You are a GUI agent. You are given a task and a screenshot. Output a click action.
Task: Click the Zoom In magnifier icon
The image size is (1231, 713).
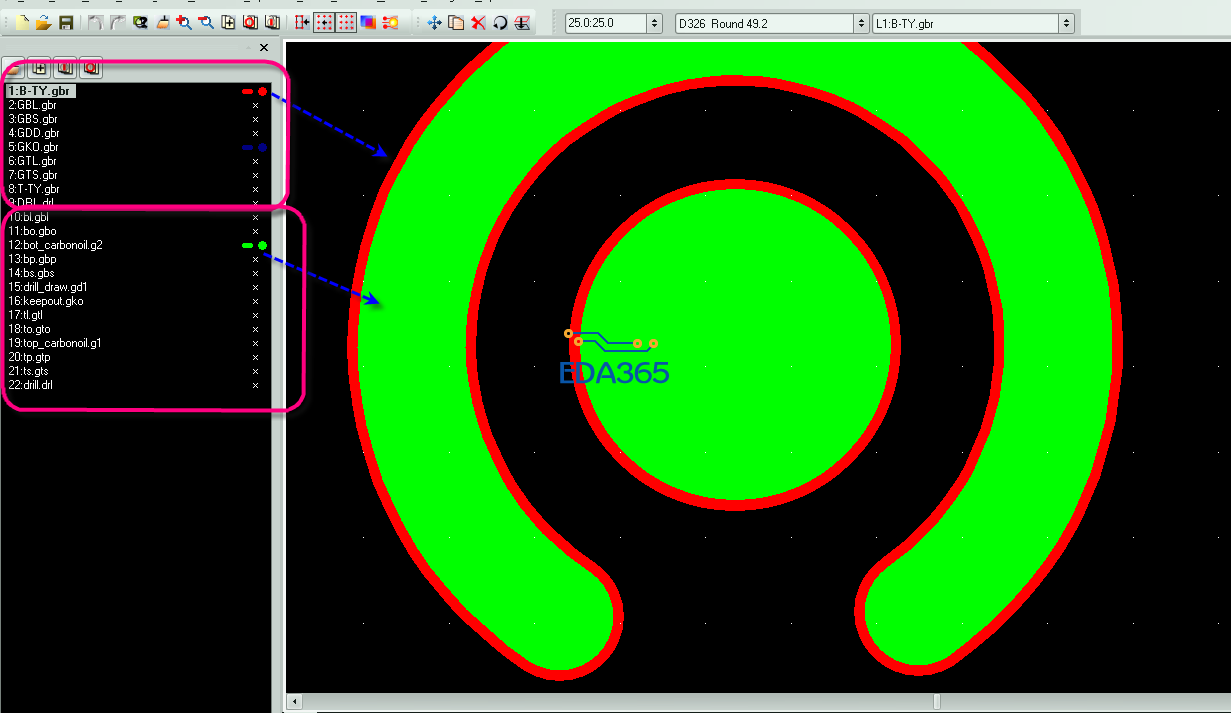pos(184,22)
